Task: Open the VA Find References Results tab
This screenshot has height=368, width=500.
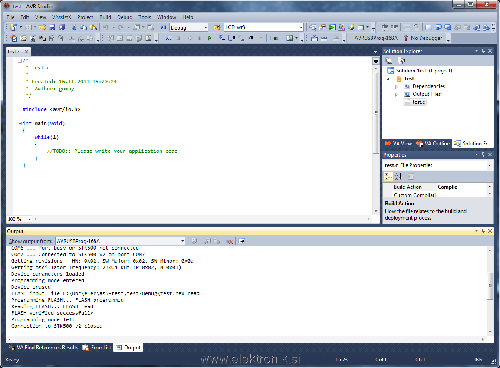Action: 43,347
